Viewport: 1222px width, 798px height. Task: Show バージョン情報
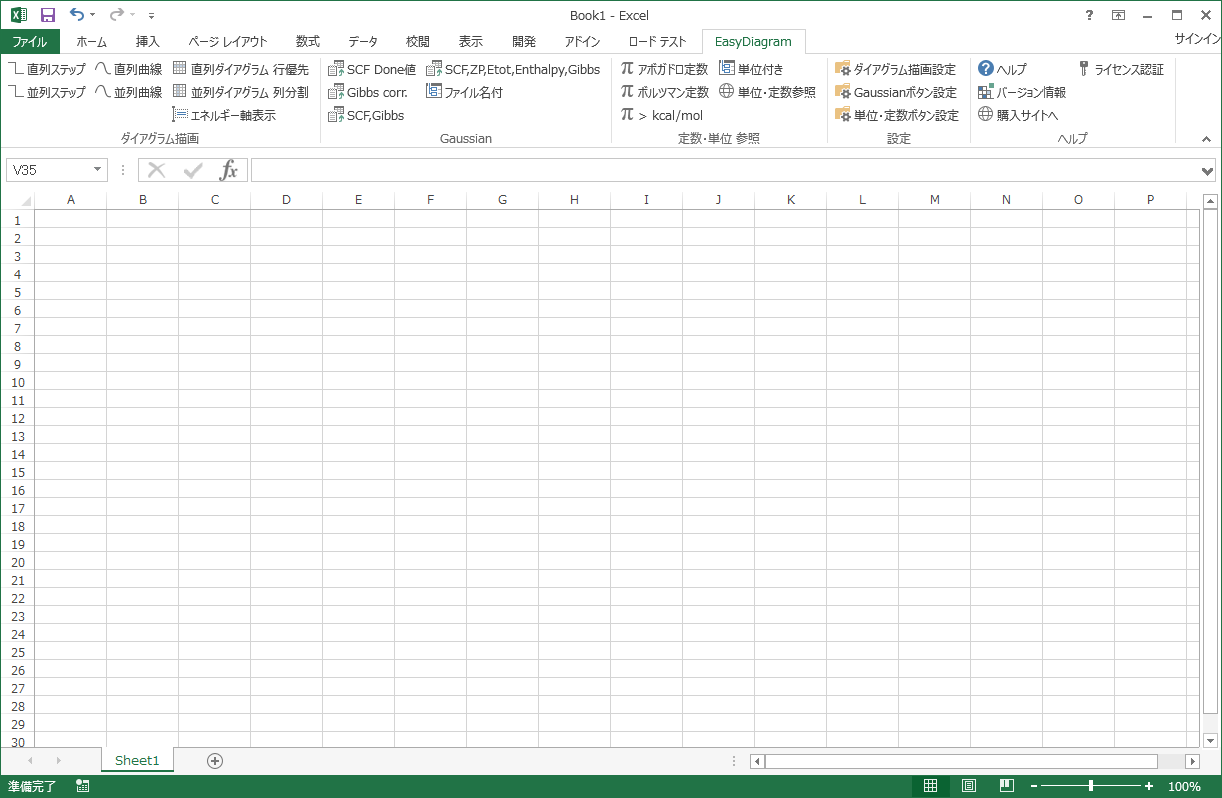1022,92
